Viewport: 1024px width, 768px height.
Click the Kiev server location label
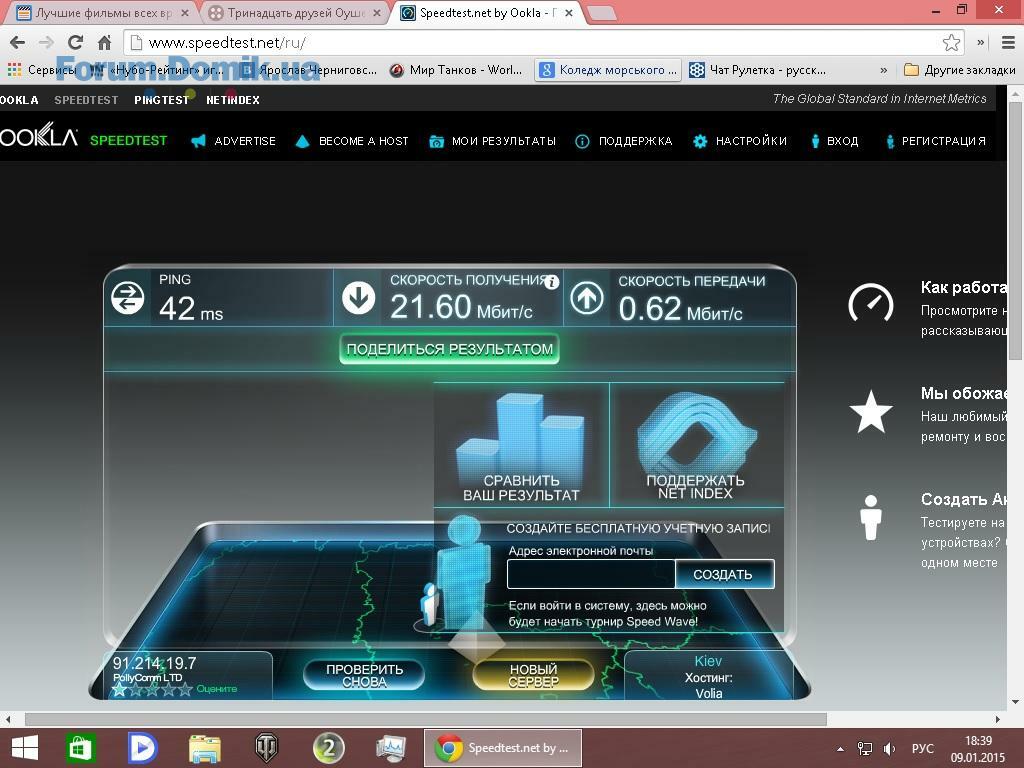pos(709,661)
